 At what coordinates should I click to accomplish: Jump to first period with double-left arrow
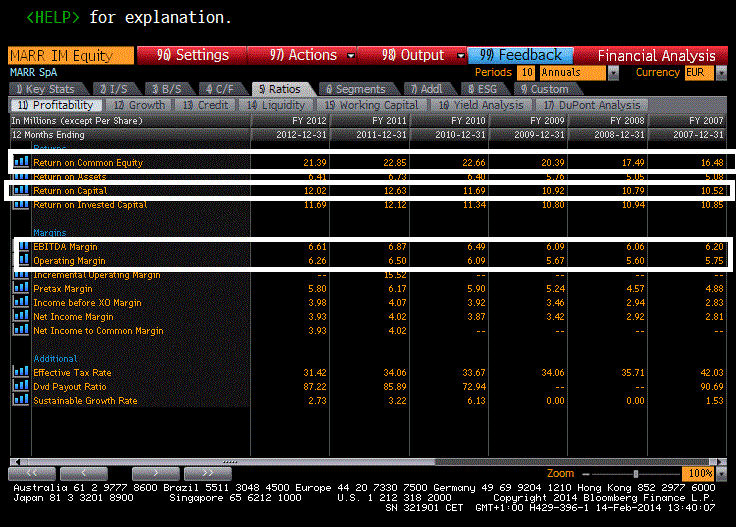pyautogui.click(x=32, y=473)
